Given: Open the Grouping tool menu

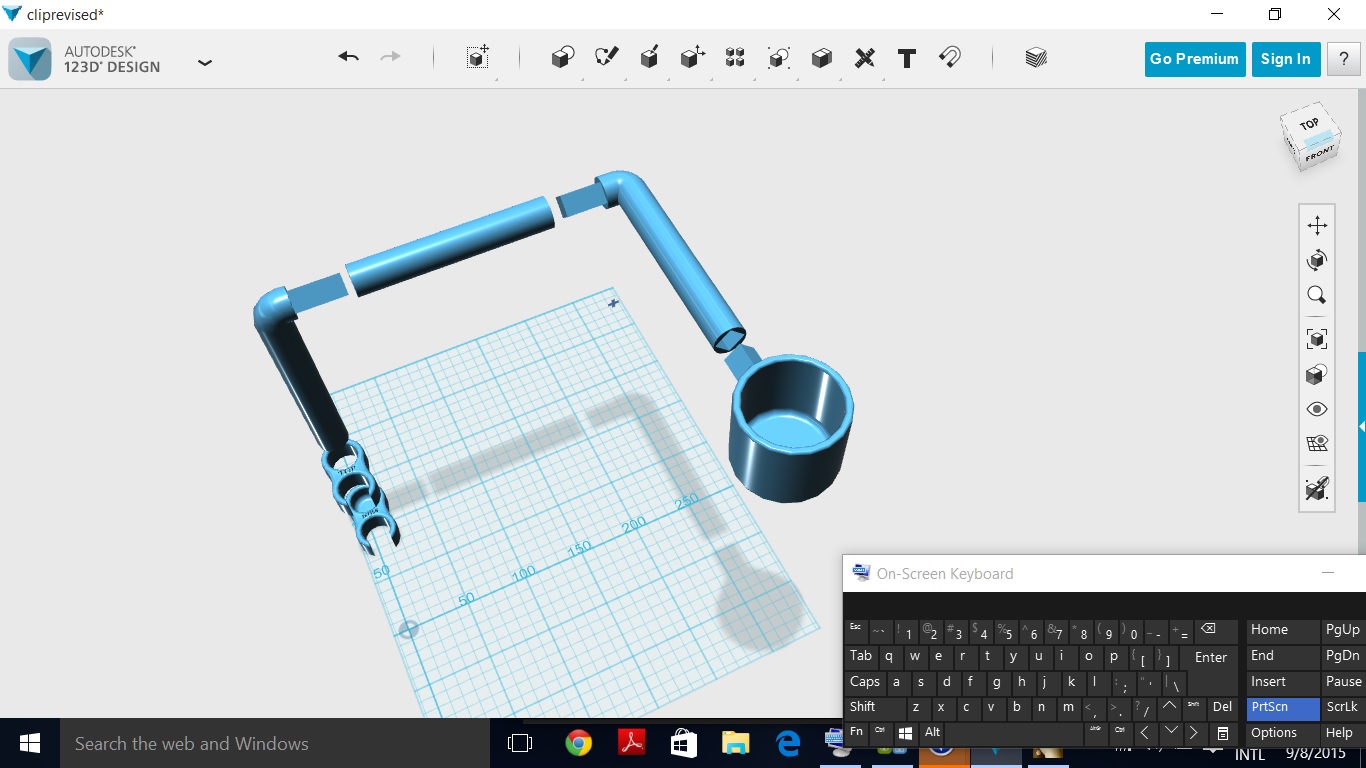Looking at the screenshot, I should (779, 58).
